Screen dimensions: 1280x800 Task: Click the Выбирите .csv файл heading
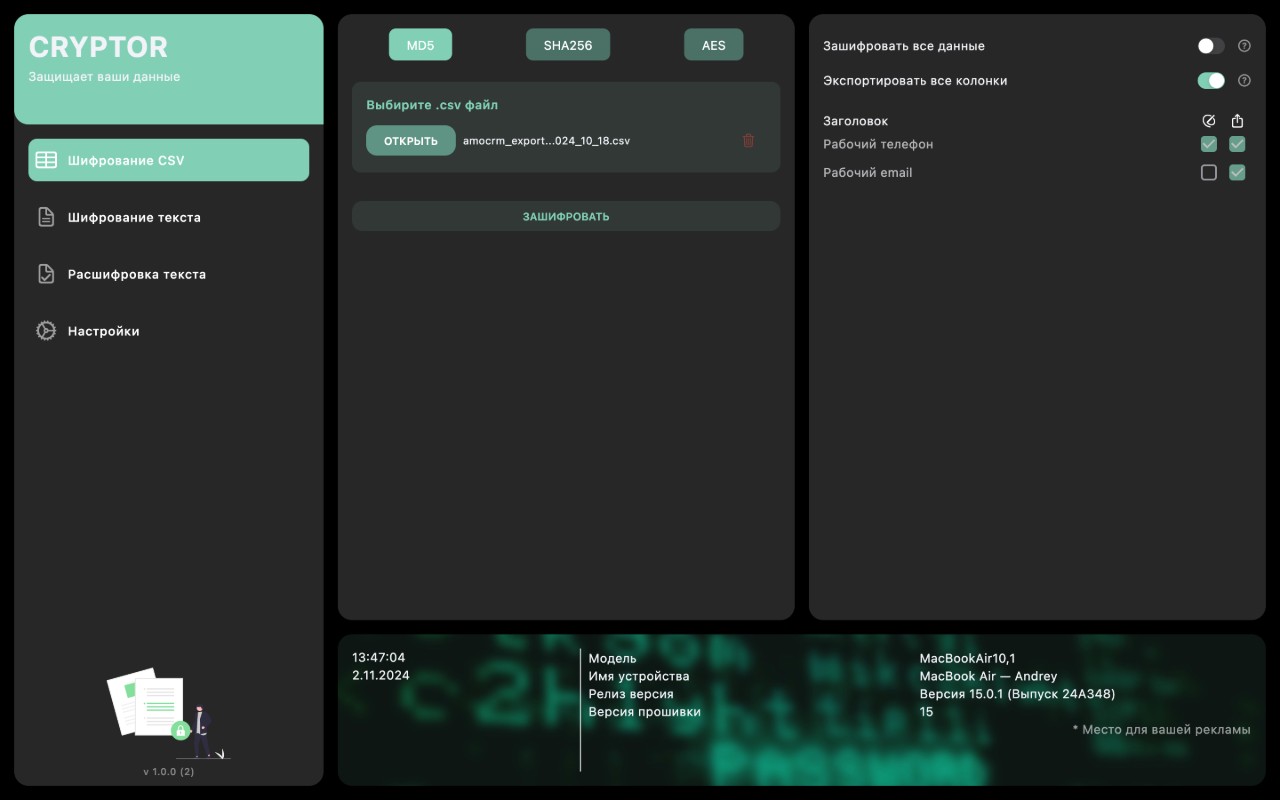click(432, 105)
